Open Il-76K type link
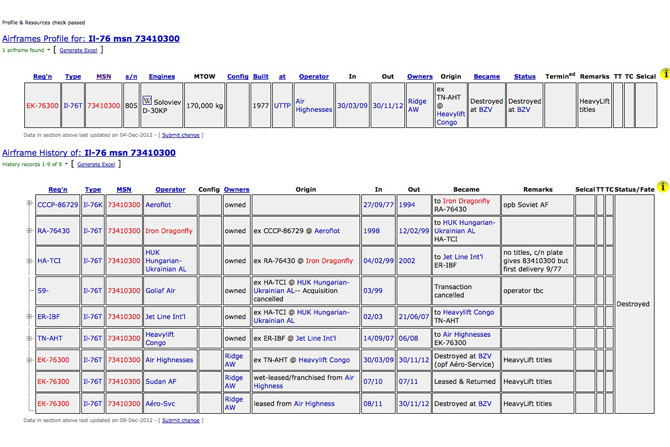Viewport: 670px width, 447px height. click(x=93, y=205)
